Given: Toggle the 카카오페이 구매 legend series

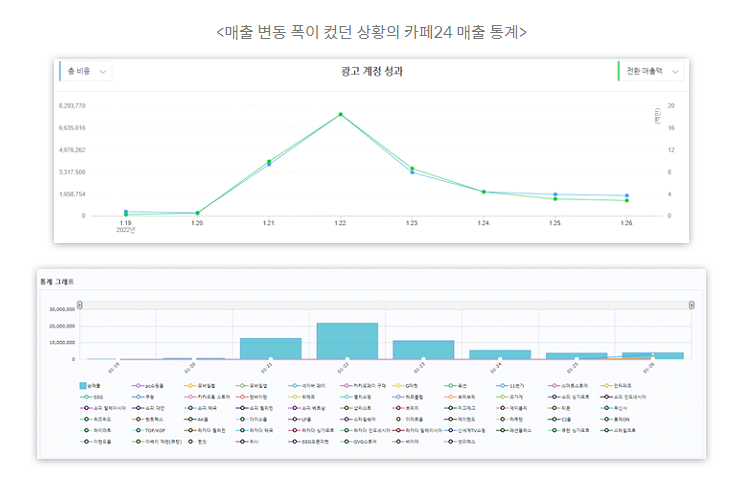Looking at the screenshot, I should coord(363,386).
